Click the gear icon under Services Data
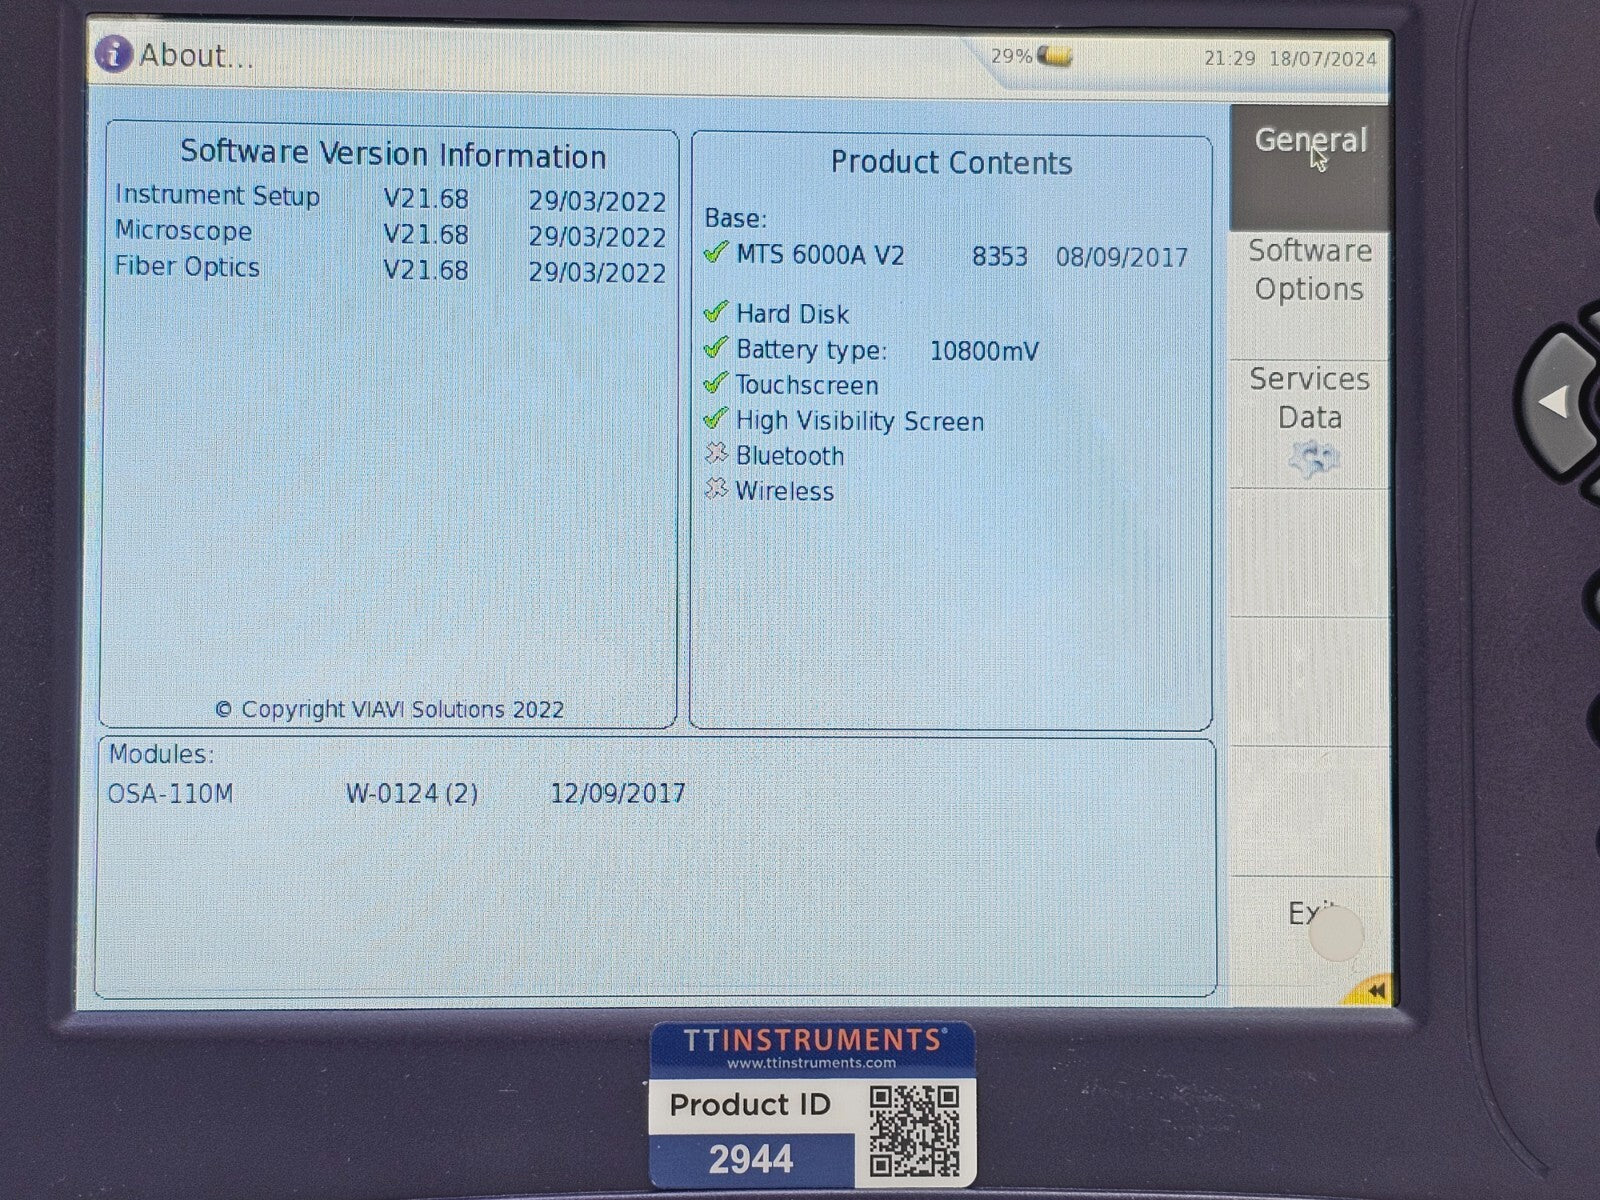 (x=1312, y=459)
